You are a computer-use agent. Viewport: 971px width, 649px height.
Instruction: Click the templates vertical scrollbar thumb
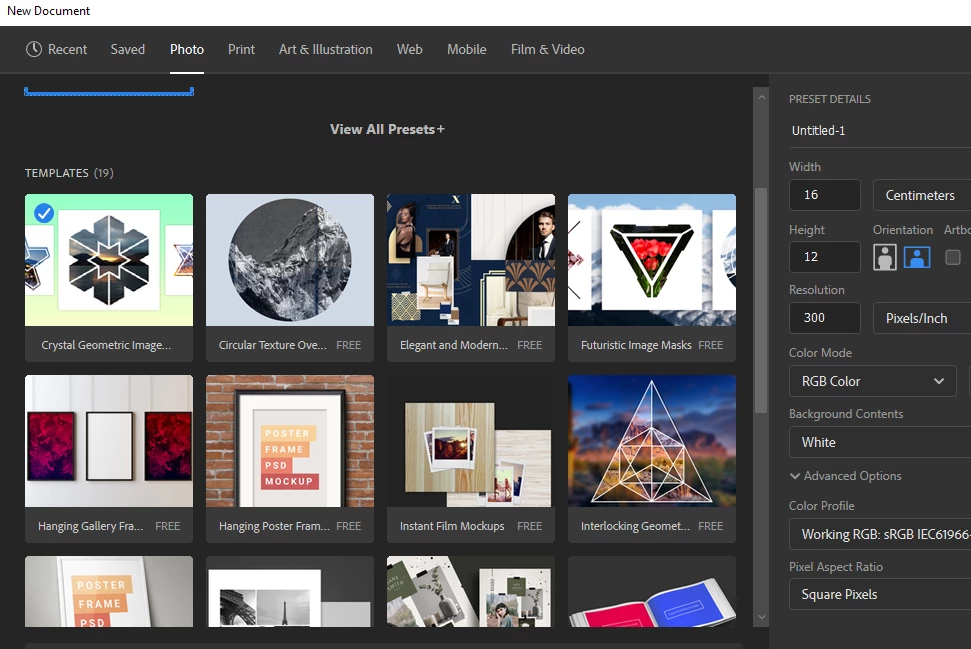coord(761,300)
